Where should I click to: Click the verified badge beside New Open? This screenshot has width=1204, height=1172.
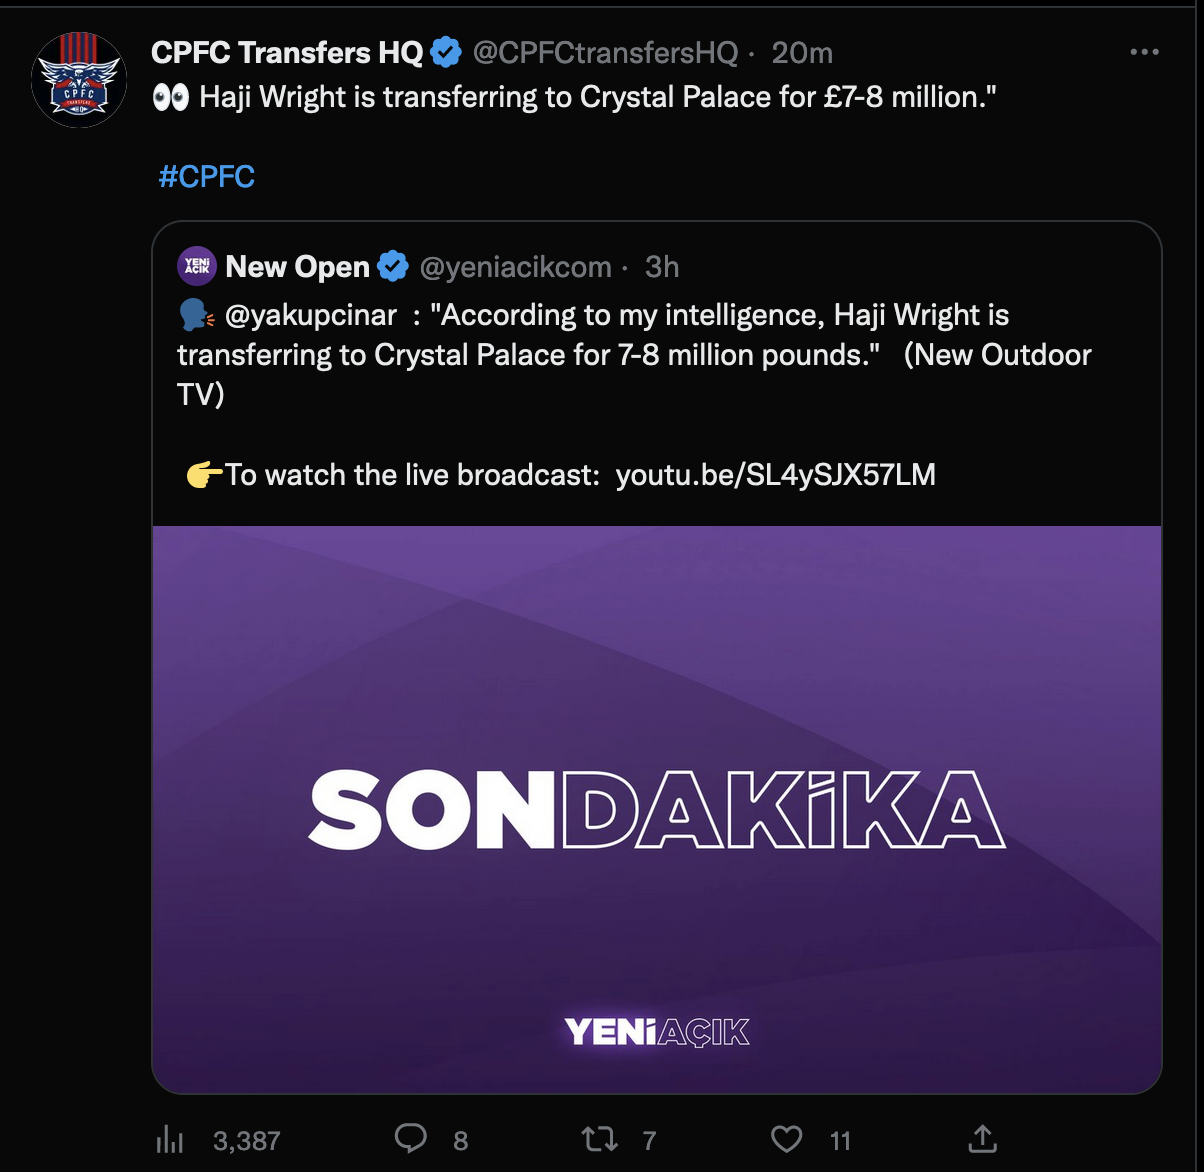(393, 267)
